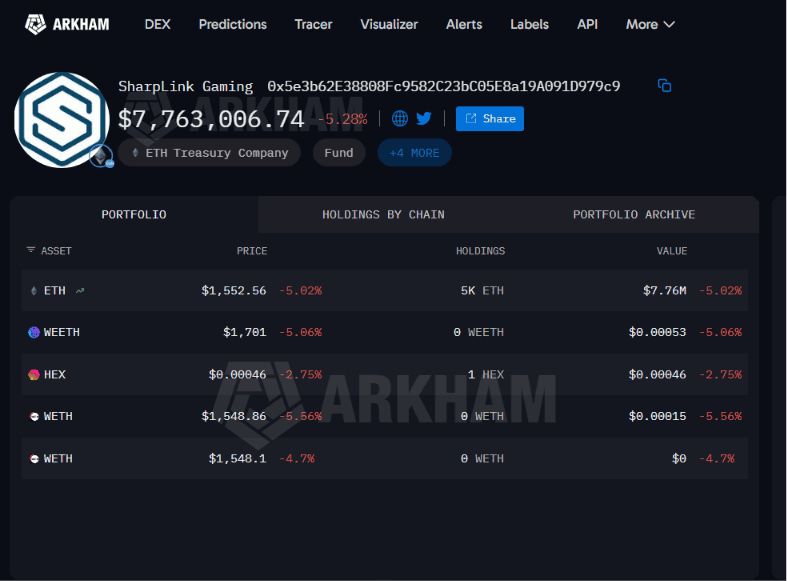Open the Twitter bird icon
The width and height of the screenshot is (787, 581).
tap(424, 118)
